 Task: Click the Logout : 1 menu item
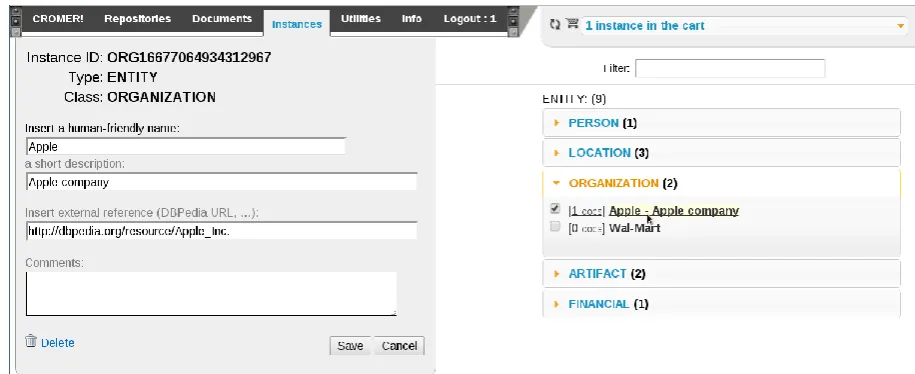[470, 19]
